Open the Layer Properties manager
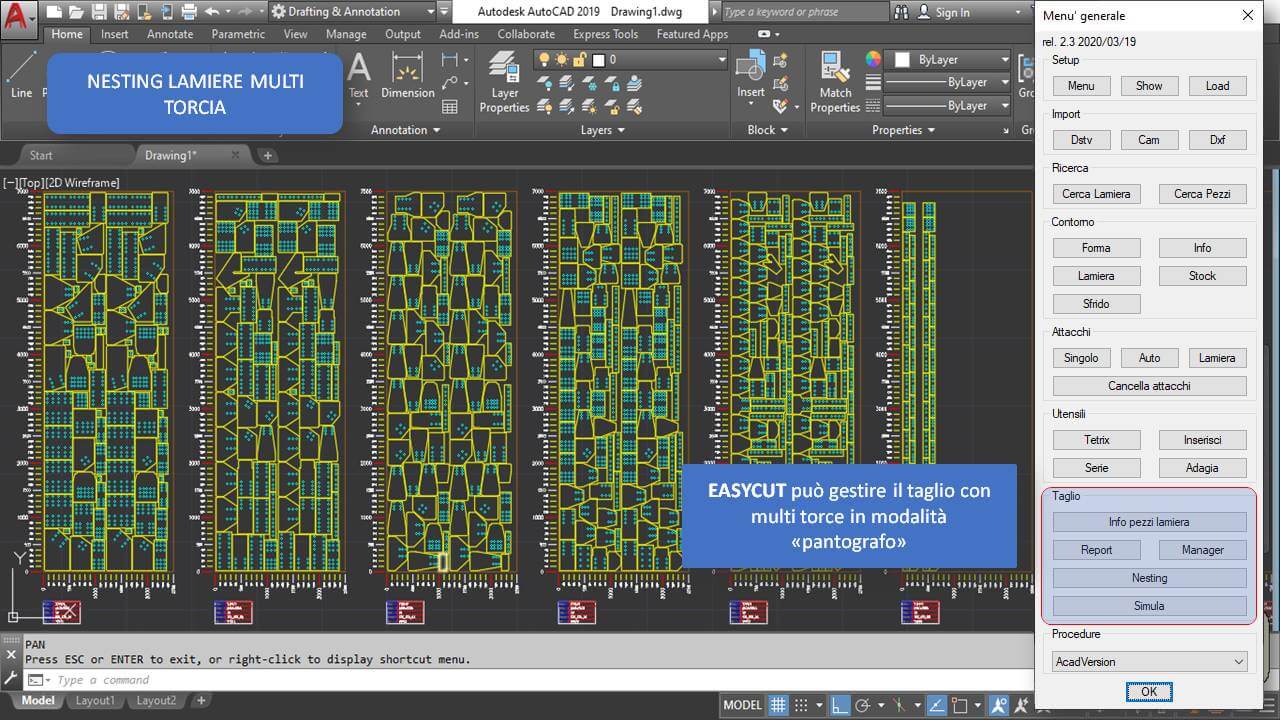This screenshot has height=720, width=1280. tap(504, 82)
